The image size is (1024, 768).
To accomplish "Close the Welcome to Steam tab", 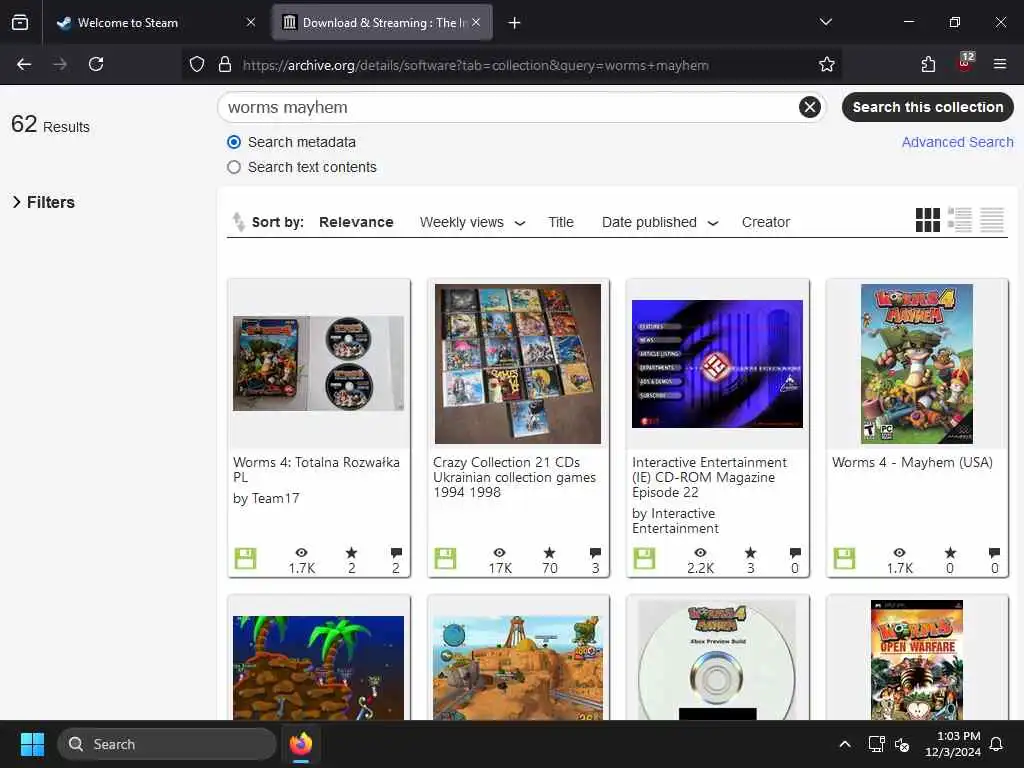I will coord(251,23).
